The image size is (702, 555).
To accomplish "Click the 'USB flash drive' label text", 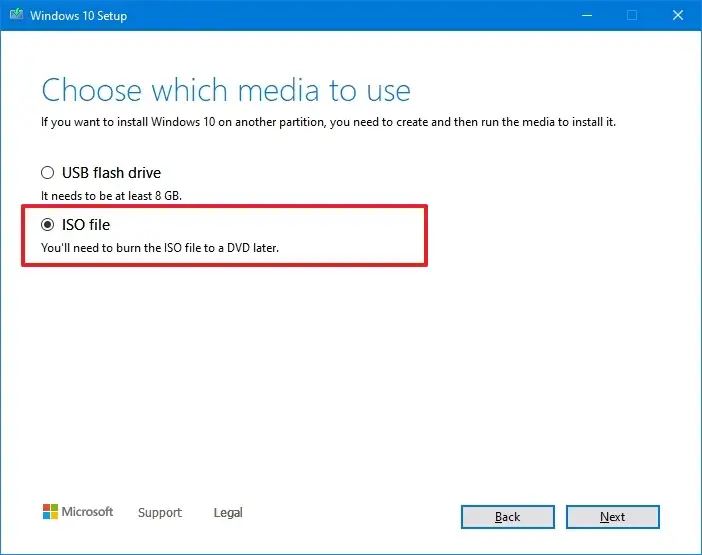I will pyautogui.click(x=111, y=173).
